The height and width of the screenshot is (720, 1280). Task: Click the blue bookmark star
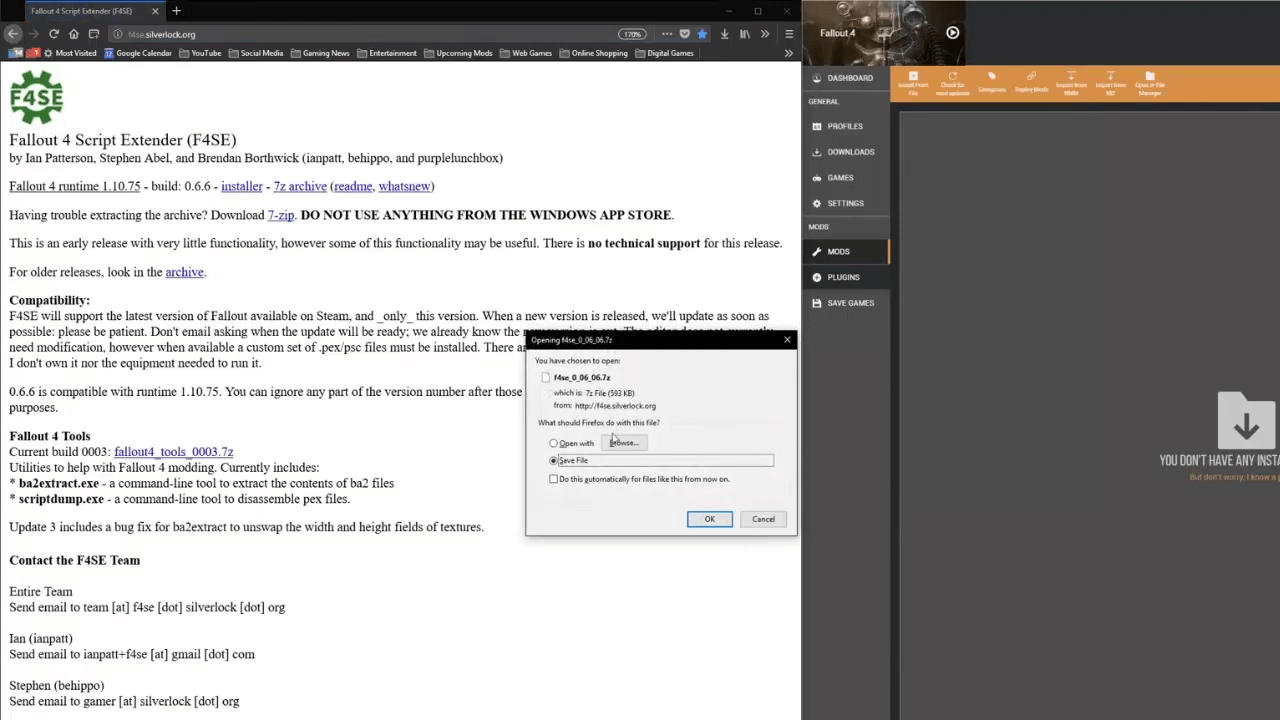(702, 34)
